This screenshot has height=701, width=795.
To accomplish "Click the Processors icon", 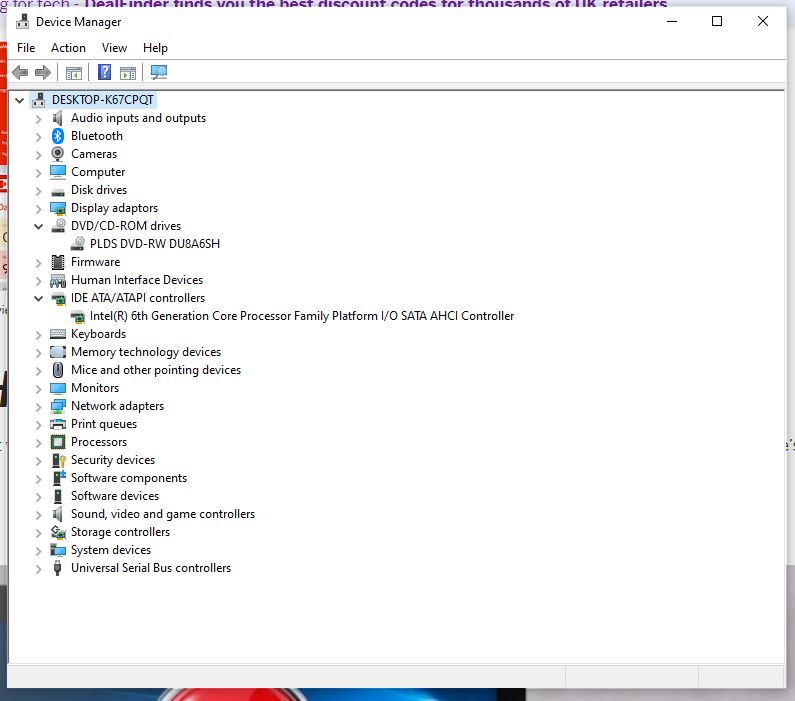I will pyautogui.click(x=58, y=442).
